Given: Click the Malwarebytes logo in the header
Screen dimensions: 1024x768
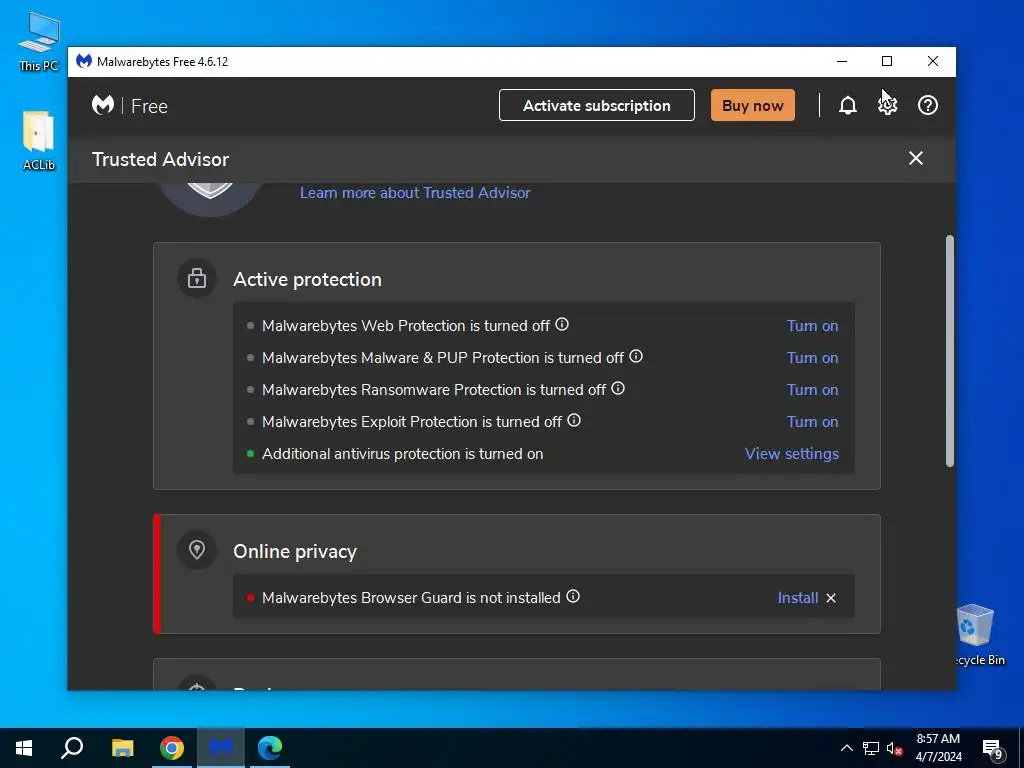Looking at the screenshot, I should click(103, 105).
